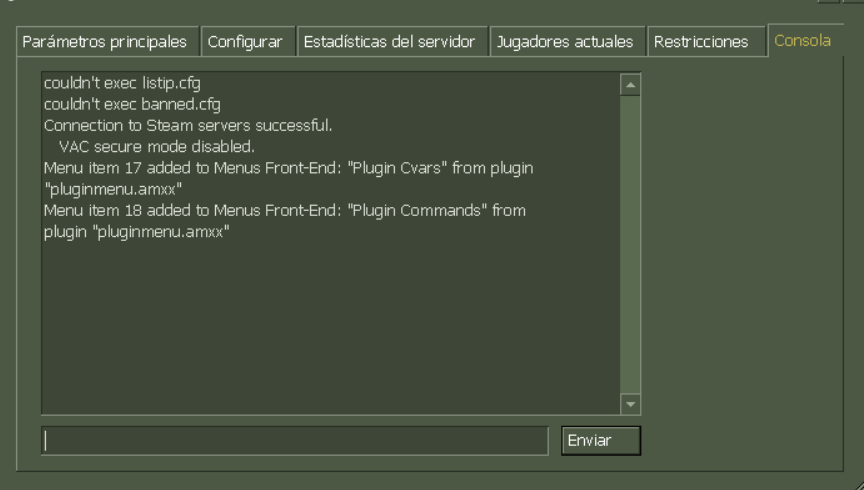This screenshot has height=490, width=864.
Task: Focus the console command input field
Action: point(295,440)
